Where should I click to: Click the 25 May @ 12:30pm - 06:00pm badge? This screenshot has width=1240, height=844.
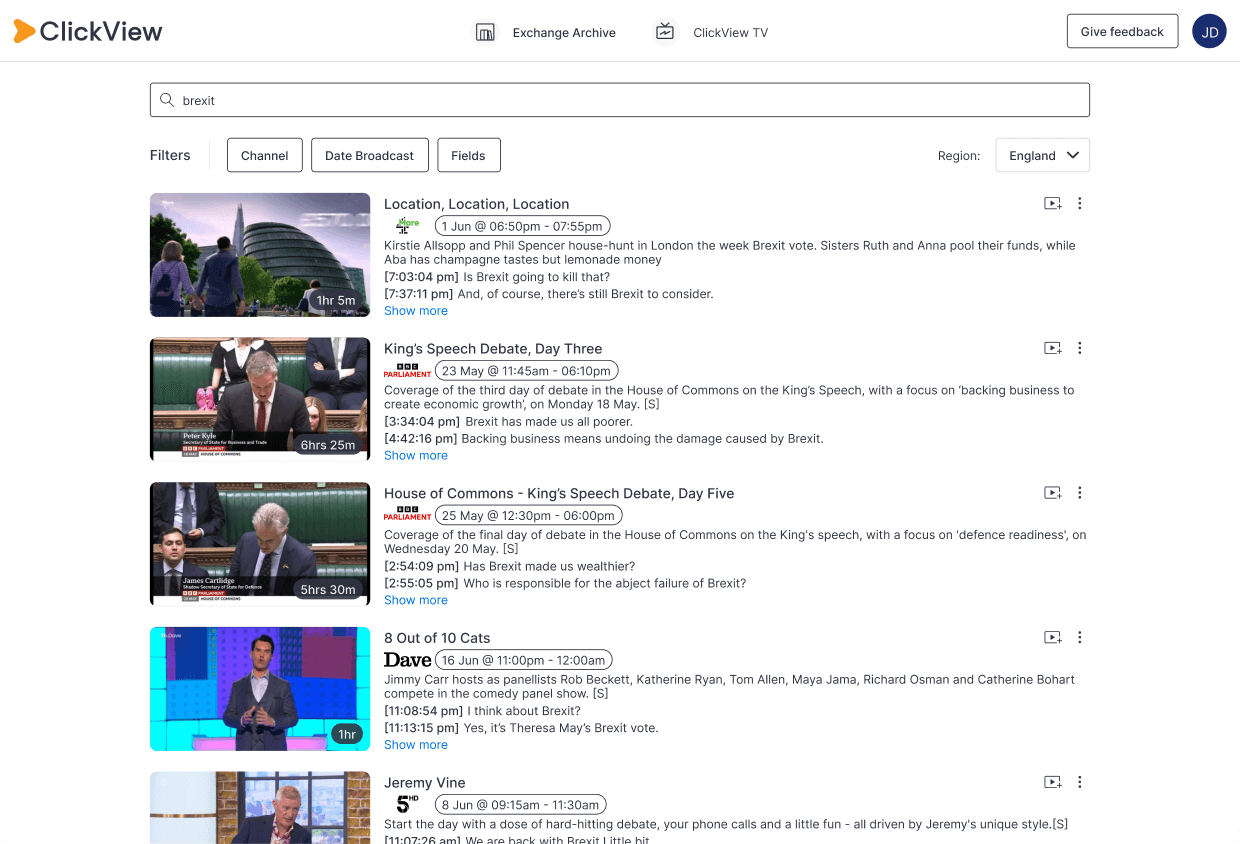tap(528, 516)
